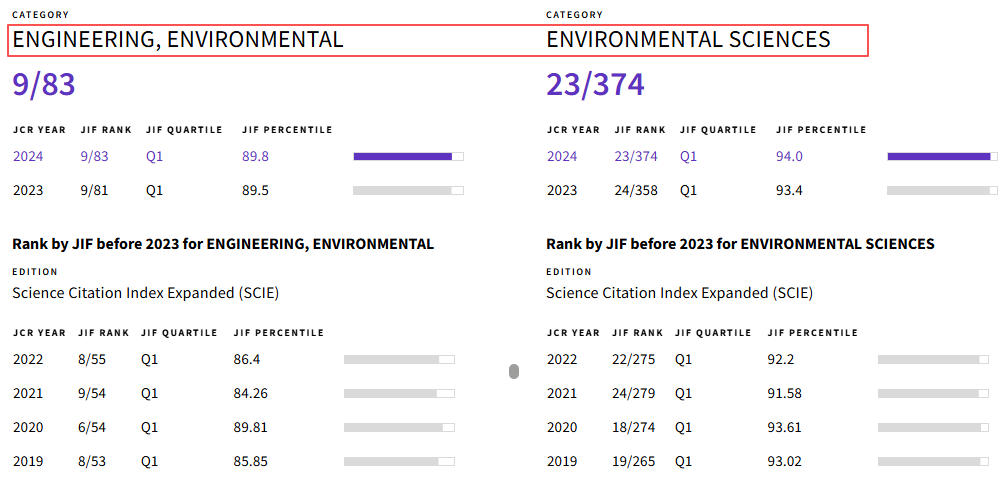1003x496 pixels.
Task: Open 2024 JCR year link under Engineering, Environmental
Action: (29, 156)
